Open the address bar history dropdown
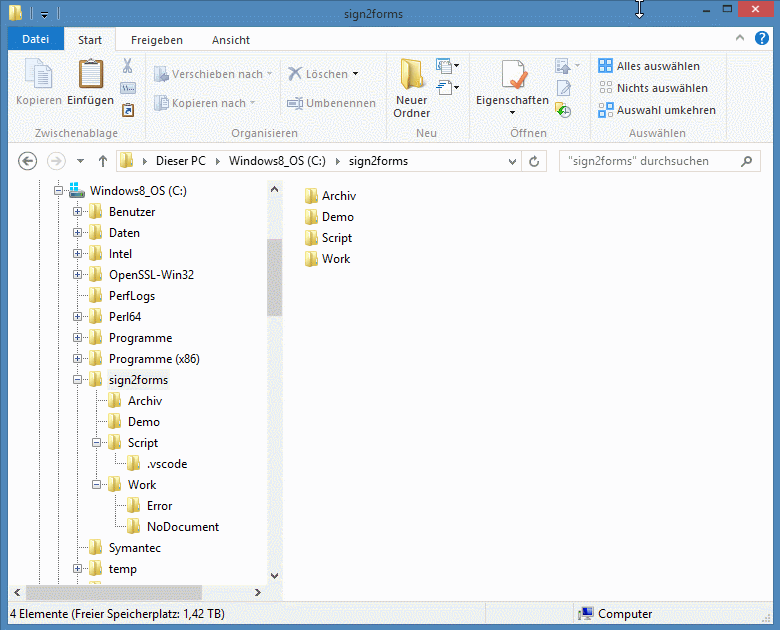The height and width of the screenshot is (630, 780). pos(513,161)
